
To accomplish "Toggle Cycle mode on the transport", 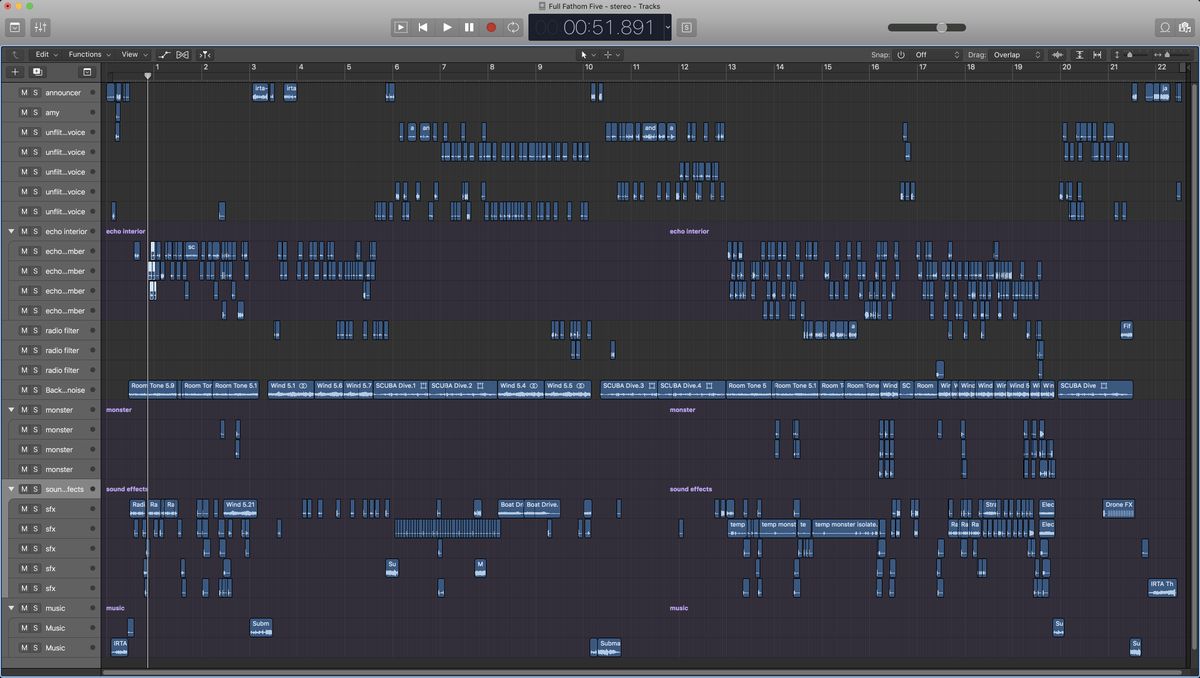I will pyautogui.click(x=513, y=27).
